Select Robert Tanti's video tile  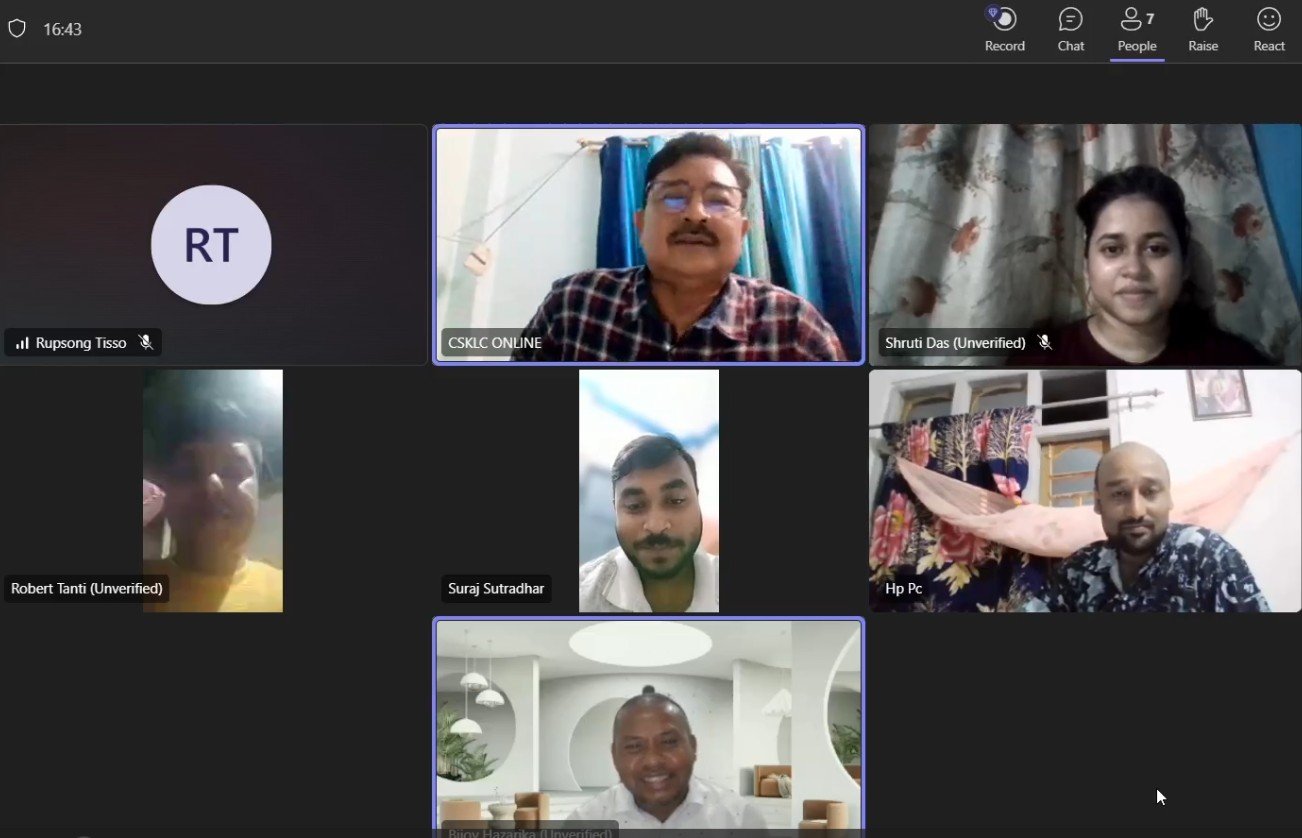pyautogui.click(x=213, y=491)
